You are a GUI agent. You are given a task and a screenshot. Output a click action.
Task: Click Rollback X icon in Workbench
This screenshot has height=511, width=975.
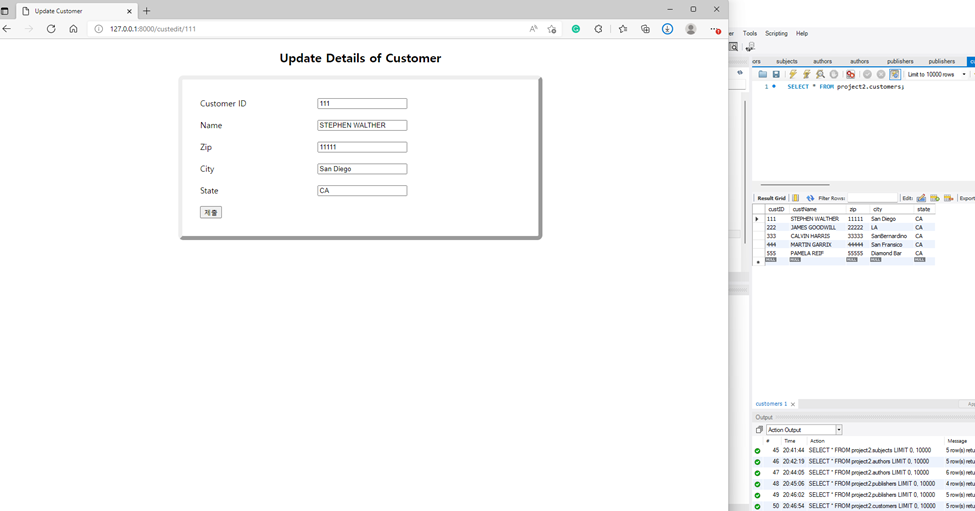[x=881, y=74]
